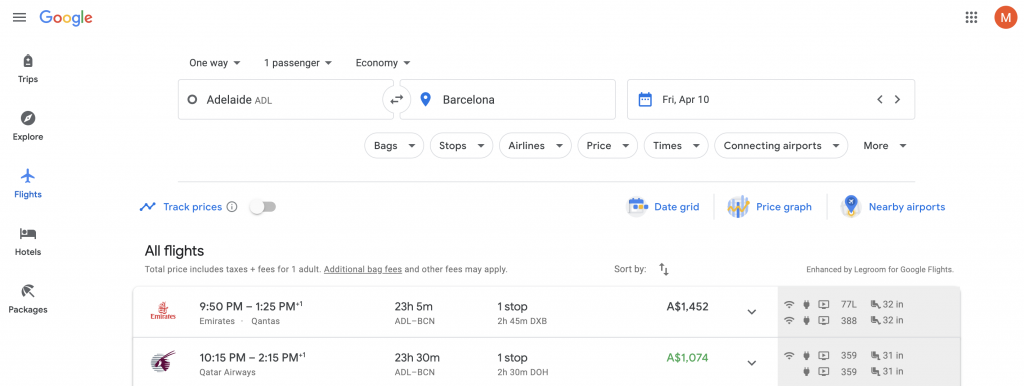The image size is (1024, 386).
Task: Open the Stops filter
Action: tap(461, 146)
